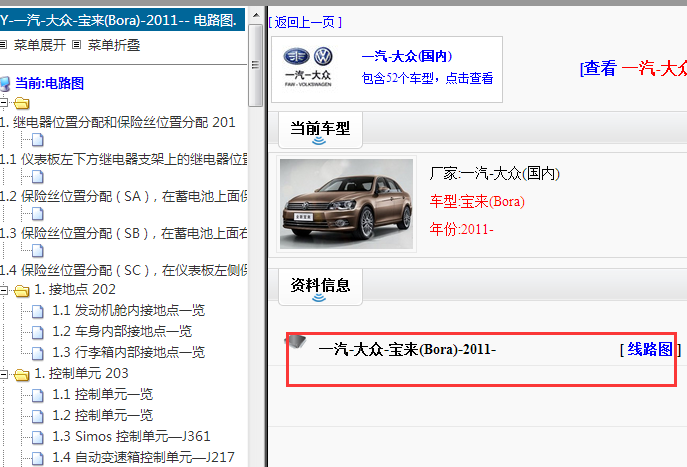The height and width of the screenshot is (467, 687).
Task: Click the 年份:2011- text
Action: 461,229
